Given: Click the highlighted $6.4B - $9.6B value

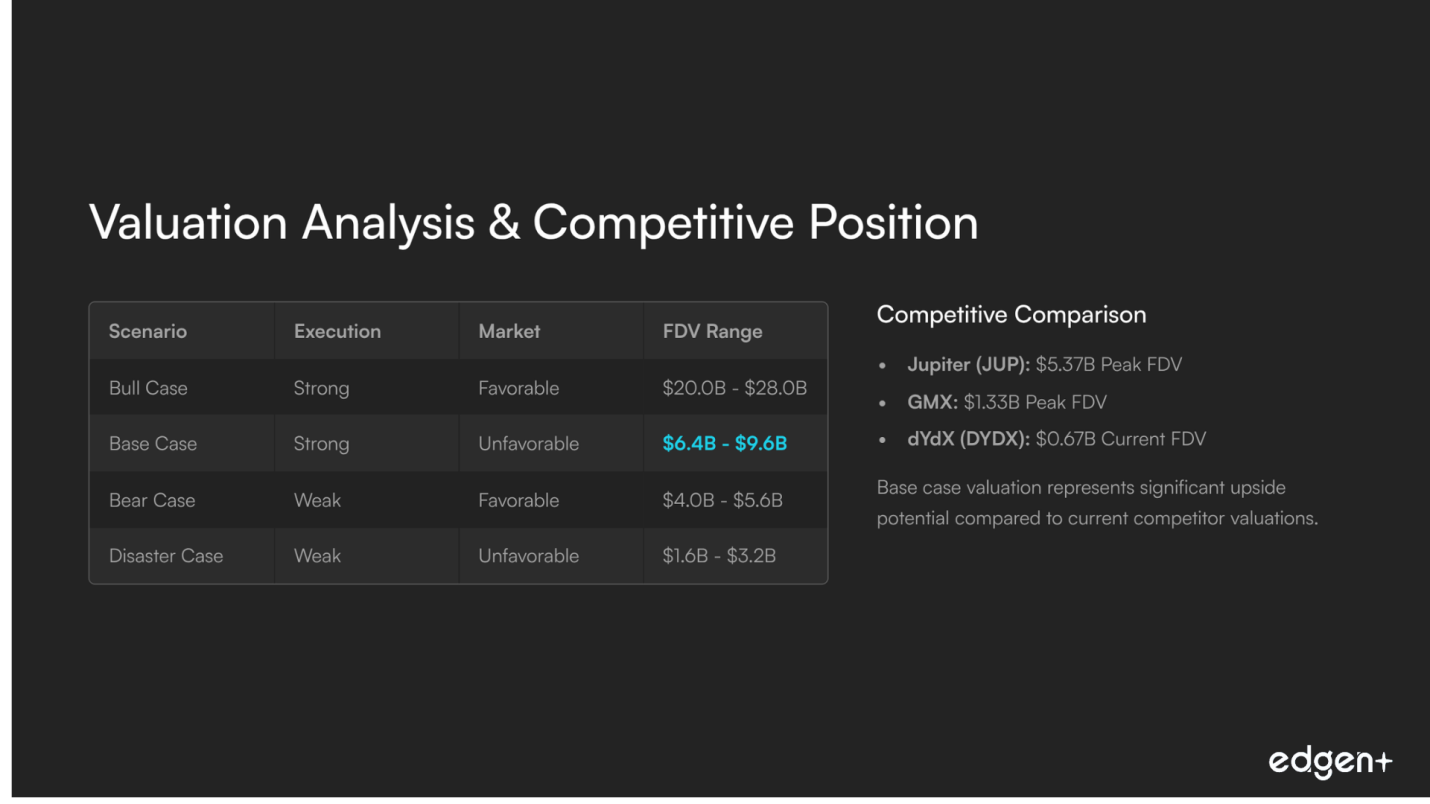Looking at the screenshot, I should 724,444.
